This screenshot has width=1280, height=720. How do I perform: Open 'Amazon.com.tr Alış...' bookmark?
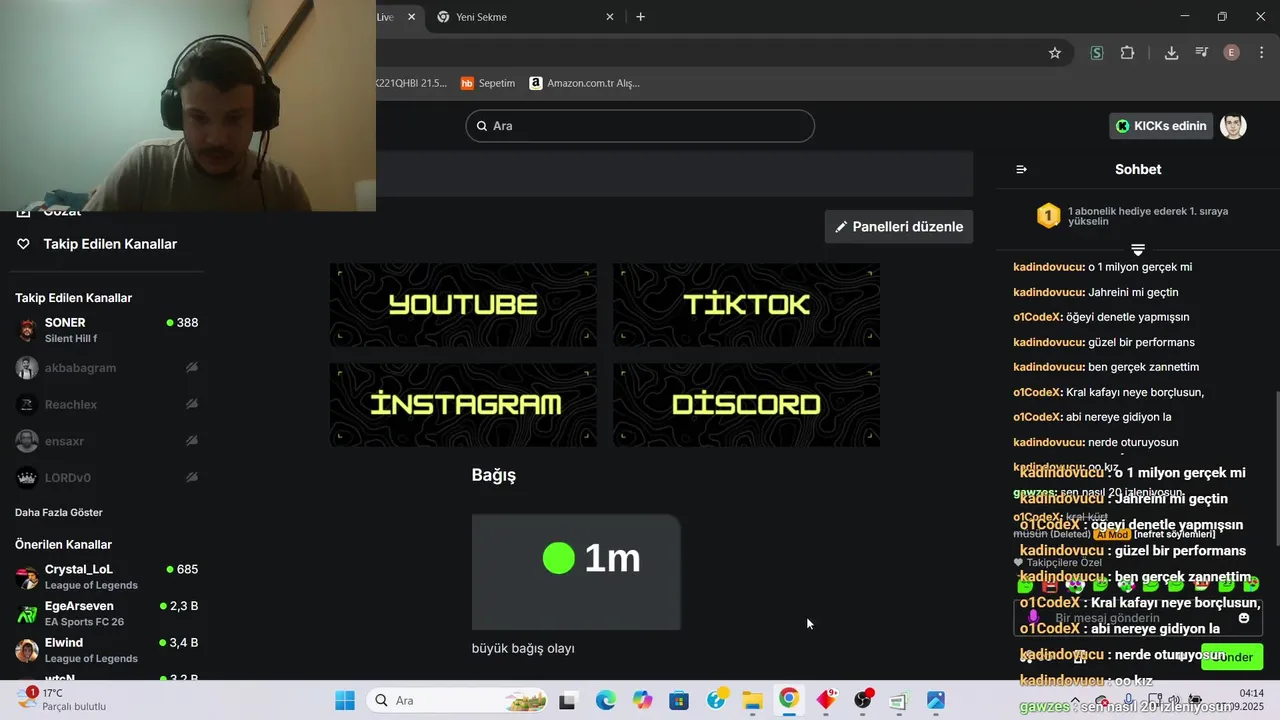[x=585, y=83]
